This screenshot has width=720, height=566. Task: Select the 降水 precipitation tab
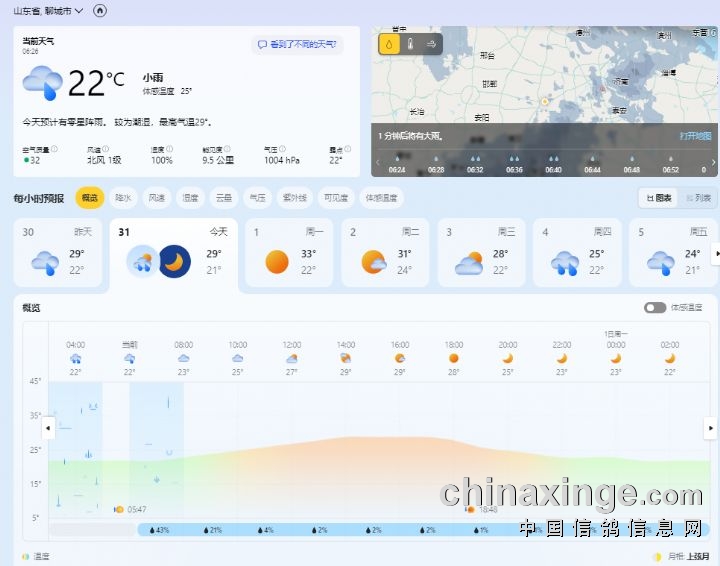(x=123, y=198)
